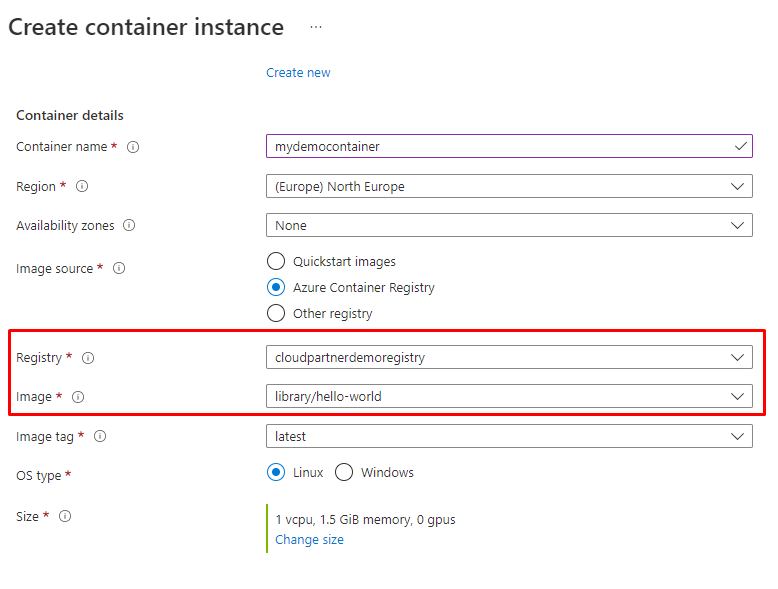Select Azure Container Registry option
Image resolution: width=778 pixels, height=589 pixels.
tap(276, 287)
